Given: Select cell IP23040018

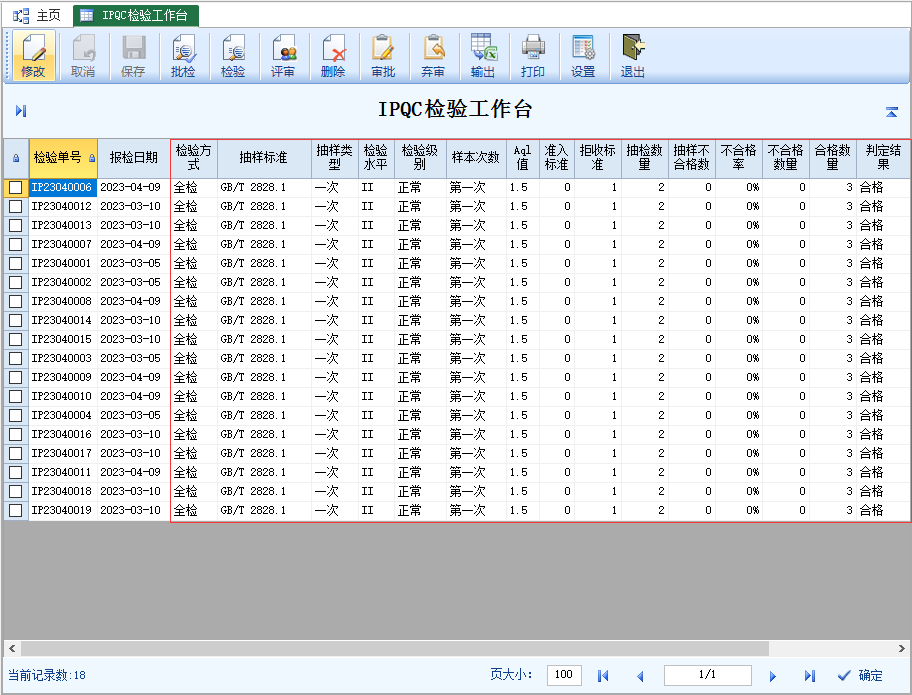Looking at the screenshot, I should point(63,491).
